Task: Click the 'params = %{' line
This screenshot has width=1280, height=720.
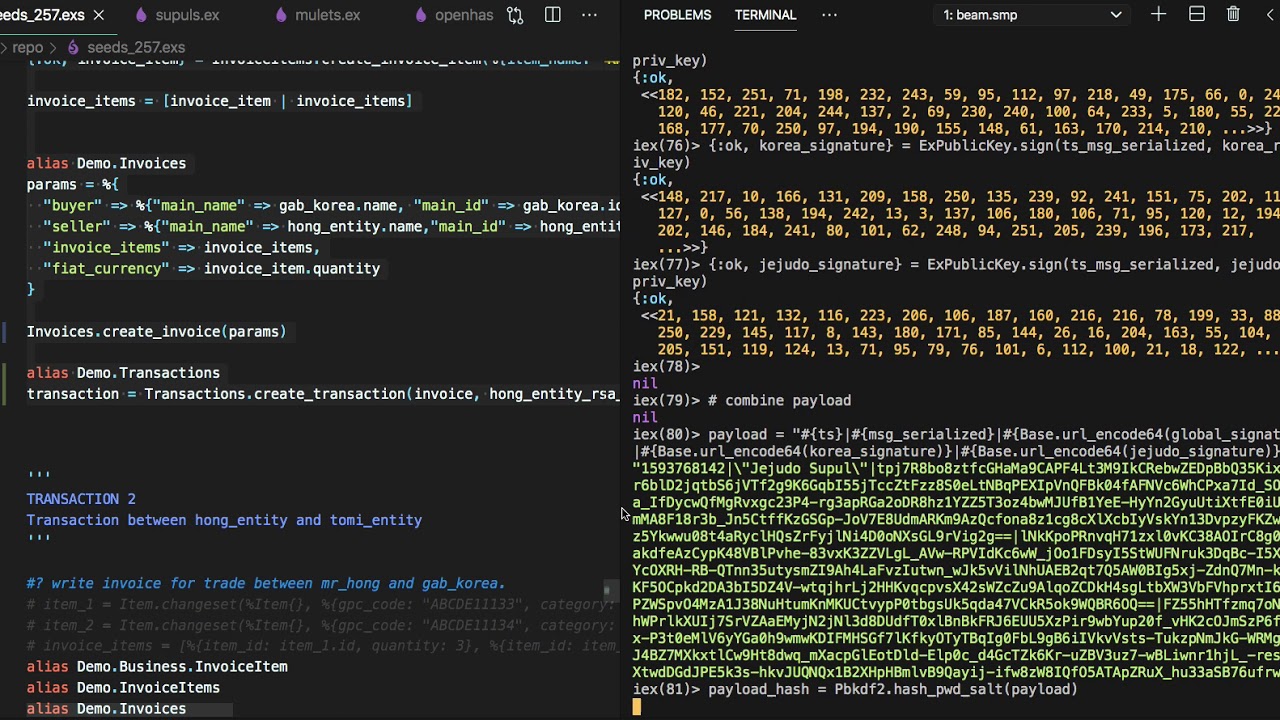Action: click(x=73, y=184)
